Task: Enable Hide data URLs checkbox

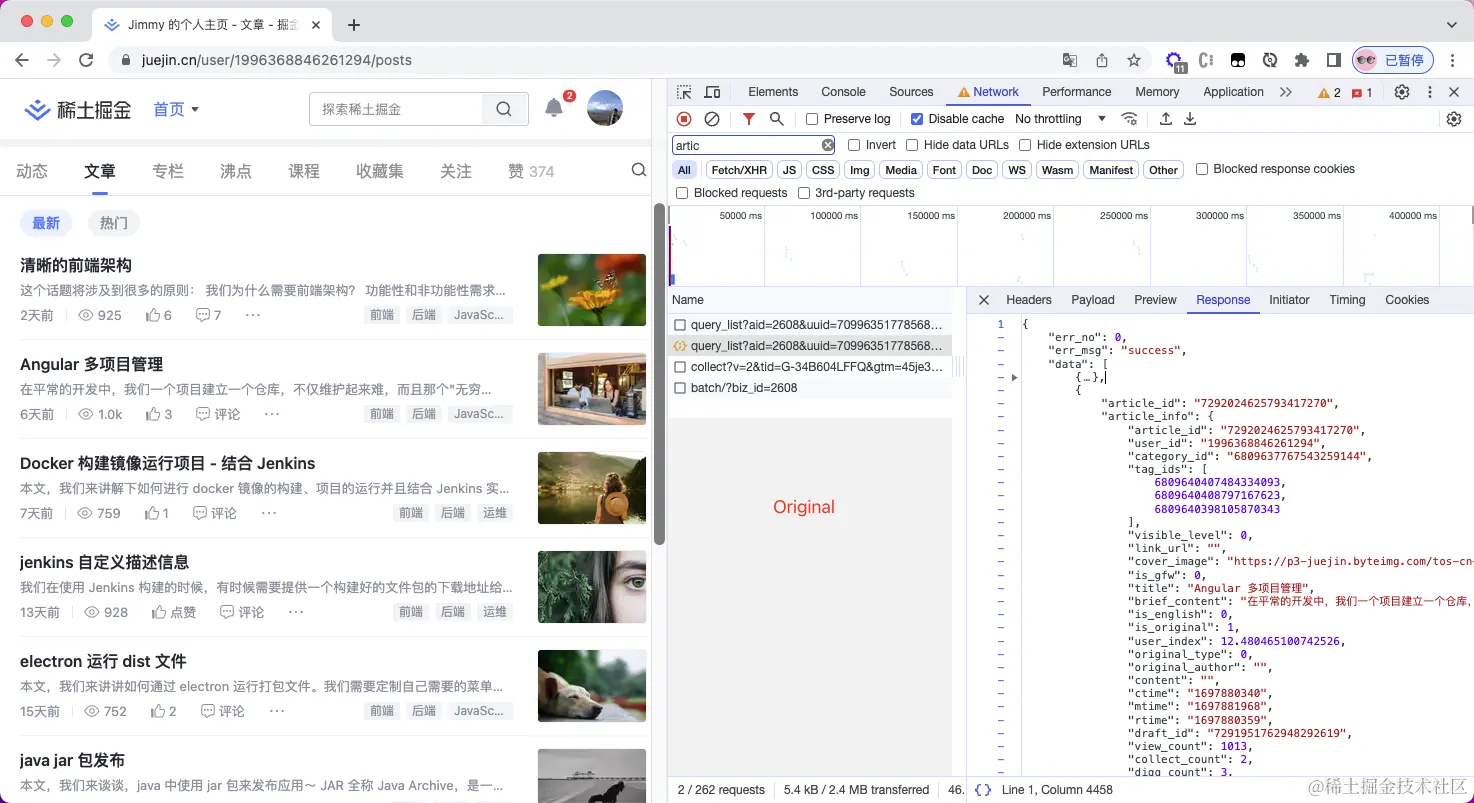Action: [912, 145]
